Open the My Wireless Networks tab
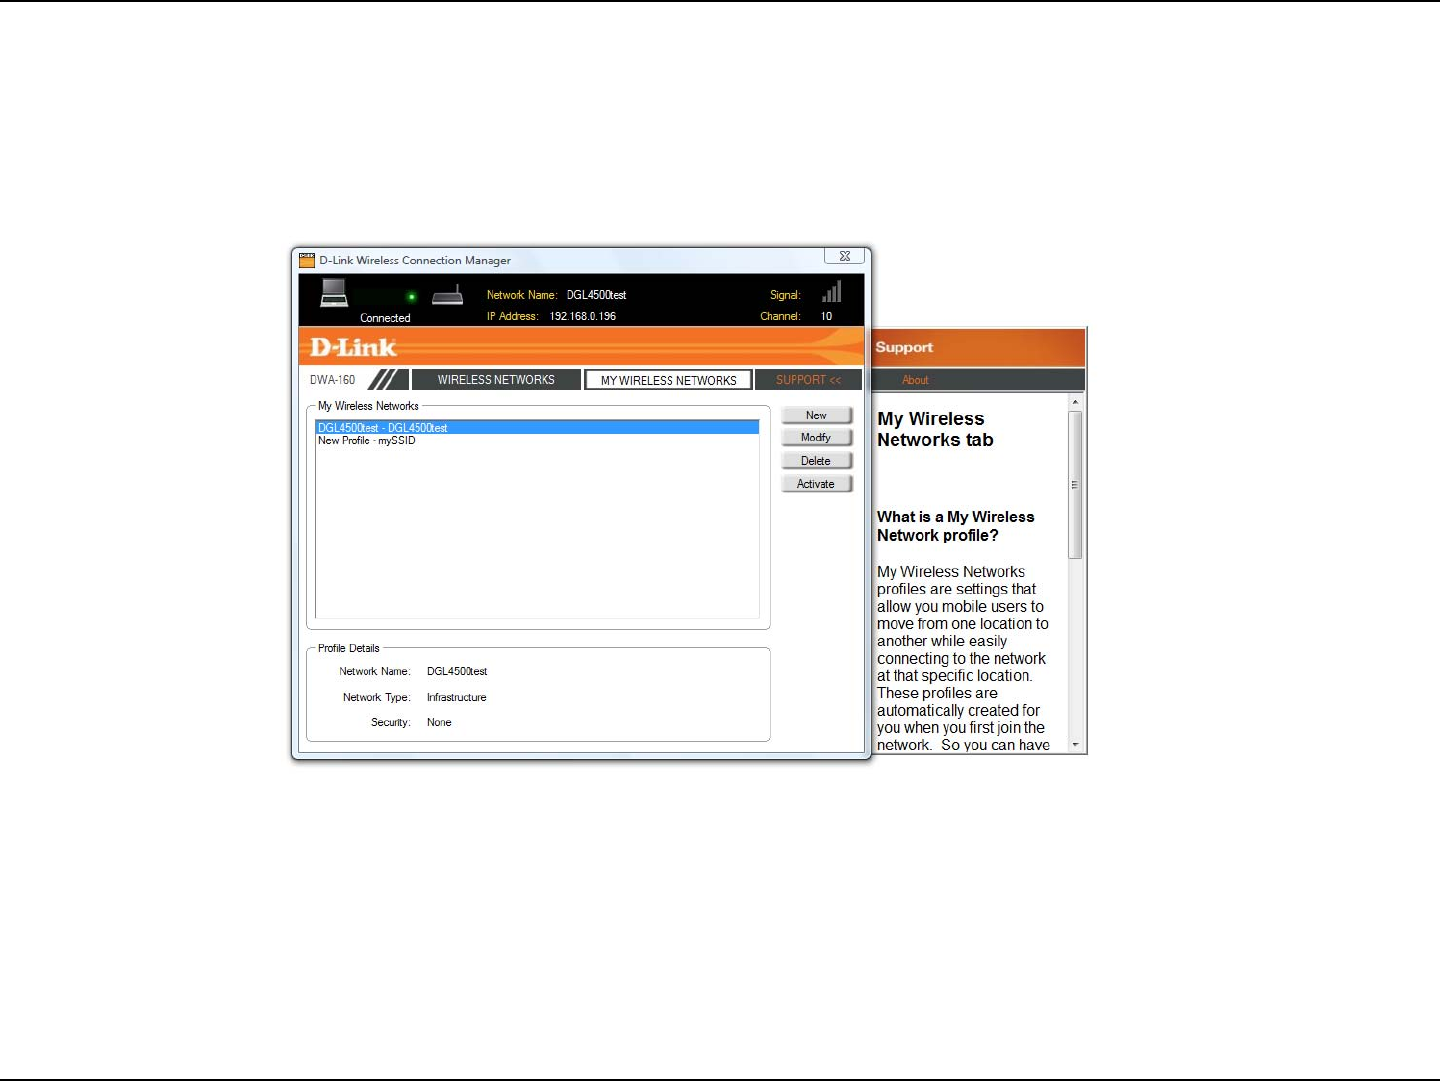This screenshot has width=1440, height=1081. point(668,380)
